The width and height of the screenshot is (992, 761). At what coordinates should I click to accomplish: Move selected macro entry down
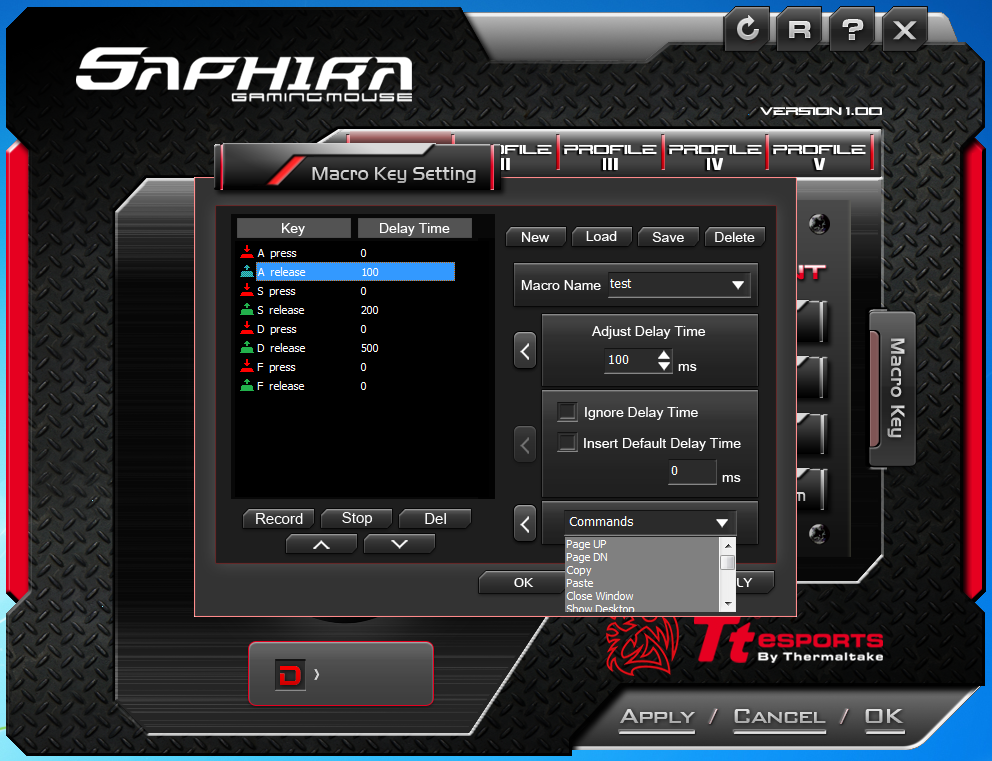[399, 544]
